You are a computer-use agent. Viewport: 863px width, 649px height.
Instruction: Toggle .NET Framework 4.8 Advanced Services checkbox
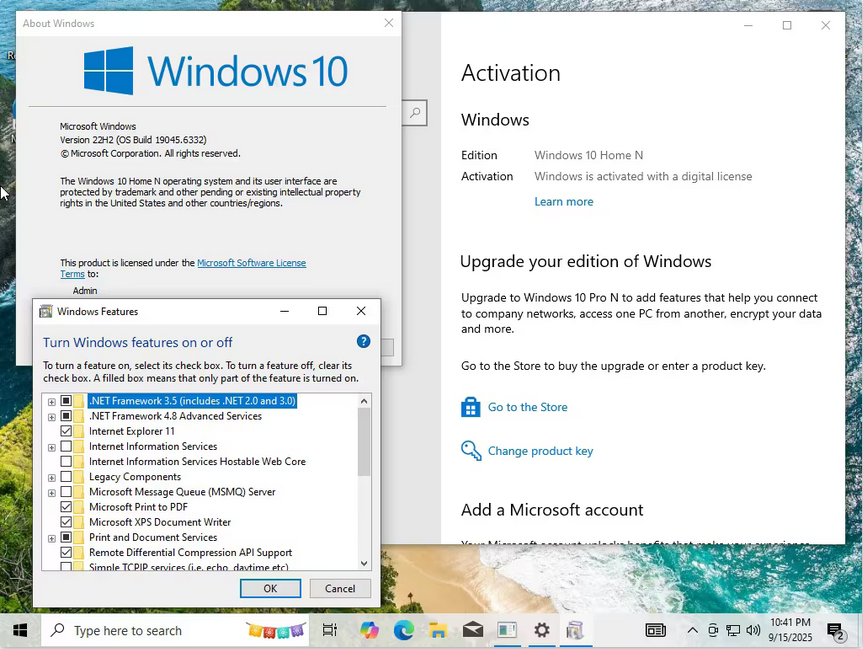[x=66, y=416]
